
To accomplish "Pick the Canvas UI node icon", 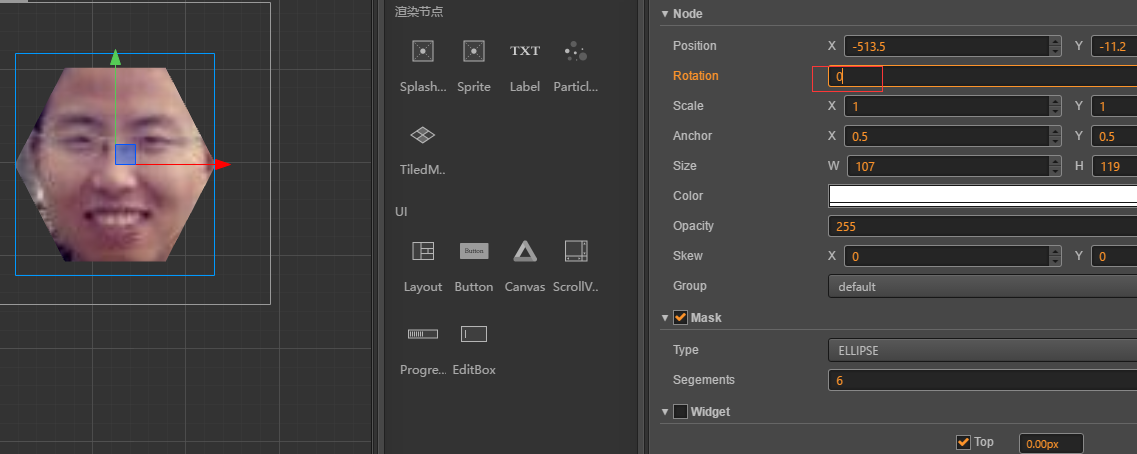I will (525, 251).
